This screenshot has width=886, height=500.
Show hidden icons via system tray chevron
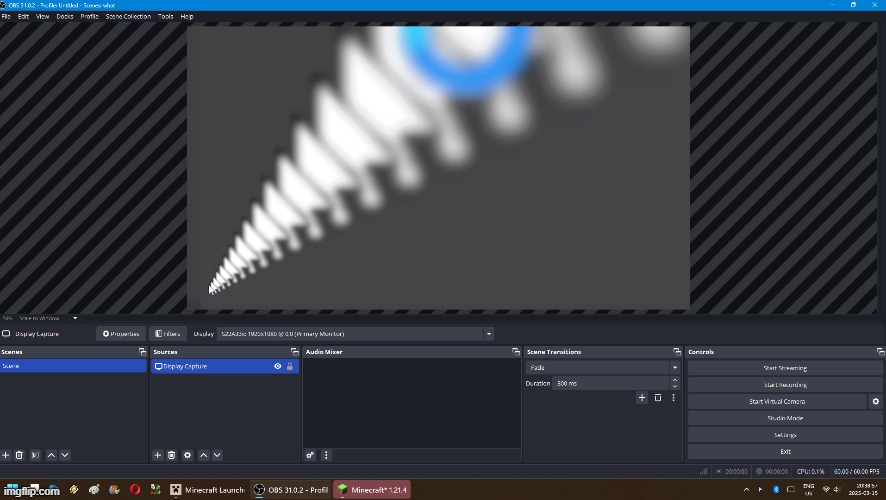[x=746, y=489]
